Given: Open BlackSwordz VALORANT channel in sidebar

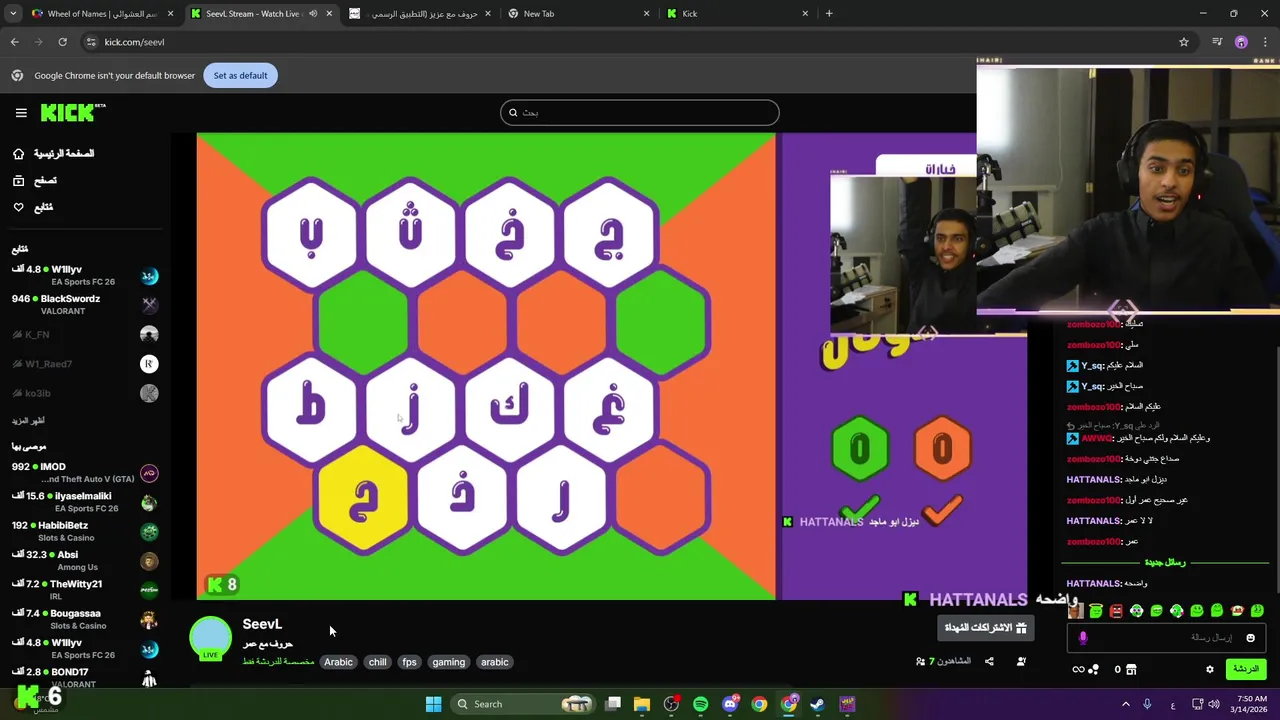Looking at the screenshot, I should (85, 305).
